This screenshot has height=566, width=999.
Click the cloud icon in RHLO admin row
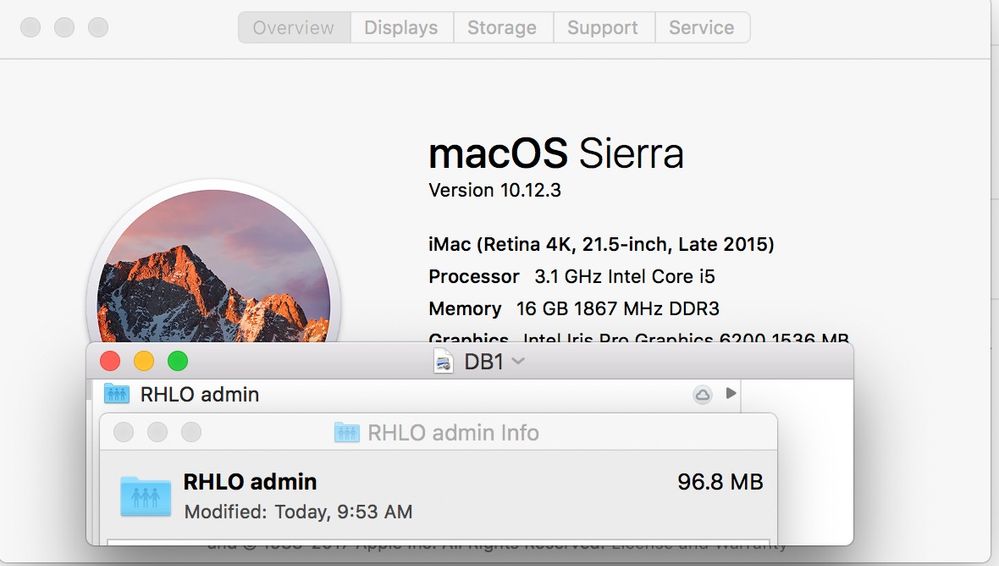pyautogui.click(x=702, y=395)
